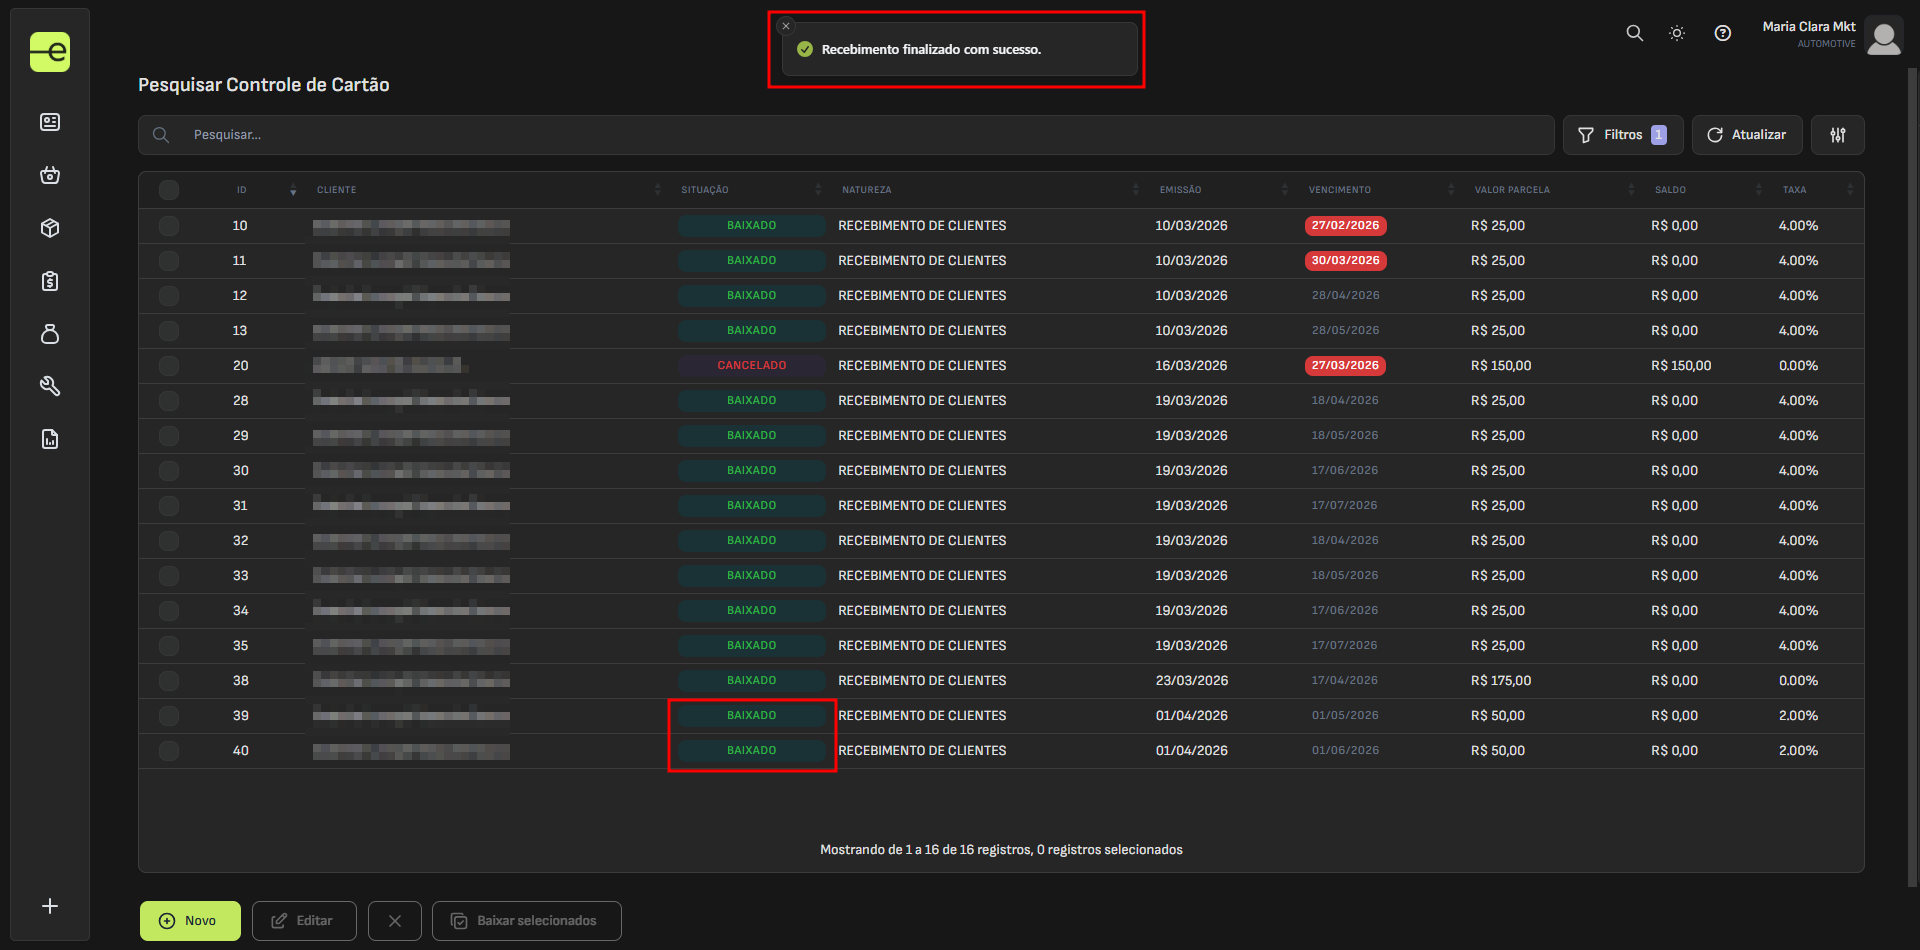Click the Atualizar refresh button
The height and width of the screenshot is (950, 1920).
[1746, 135]
